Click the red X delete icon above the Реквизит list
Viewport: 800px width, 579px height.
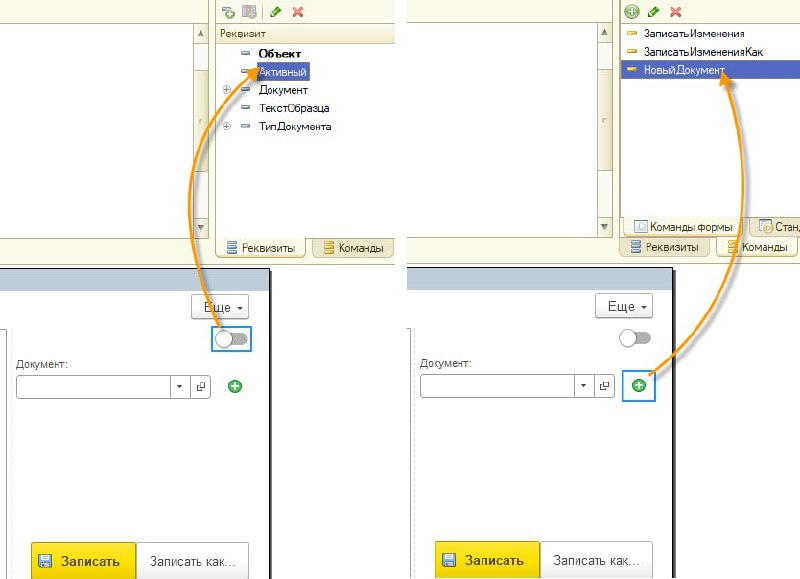click(298, 12)
